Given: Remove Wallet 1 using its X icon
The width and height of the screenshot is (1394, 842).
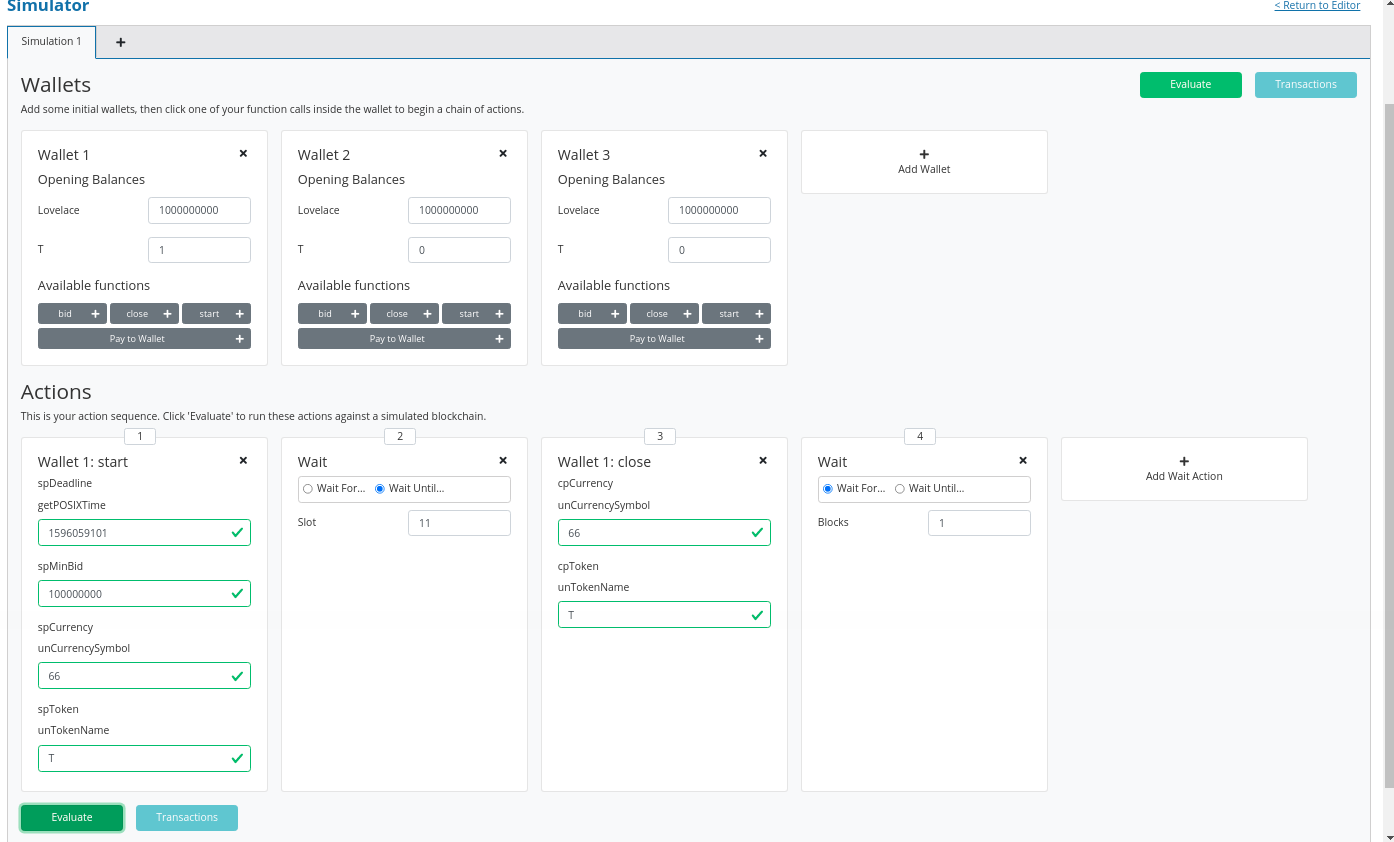Looking at the screenshot, I should (x=243, y=154).
